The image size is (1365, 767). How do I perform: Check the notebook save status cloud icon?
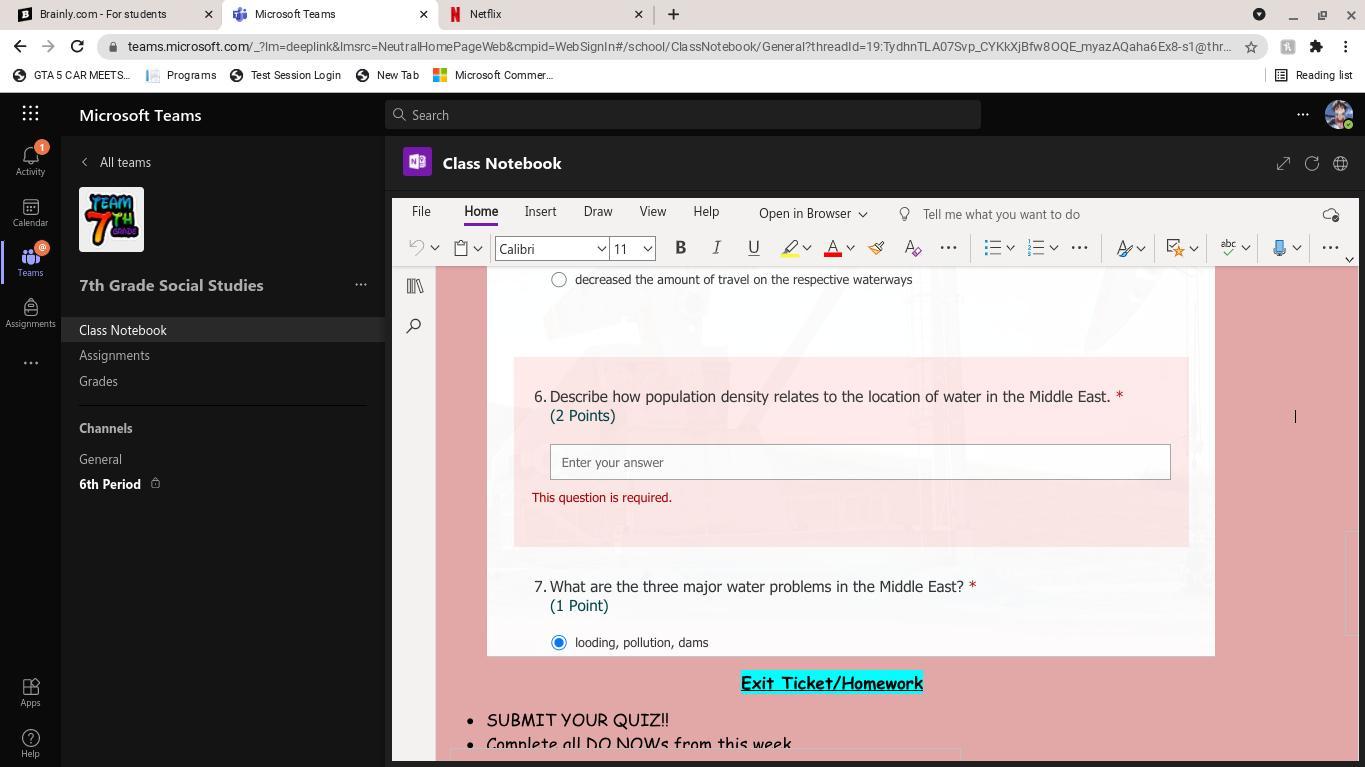coord(1330,214)
